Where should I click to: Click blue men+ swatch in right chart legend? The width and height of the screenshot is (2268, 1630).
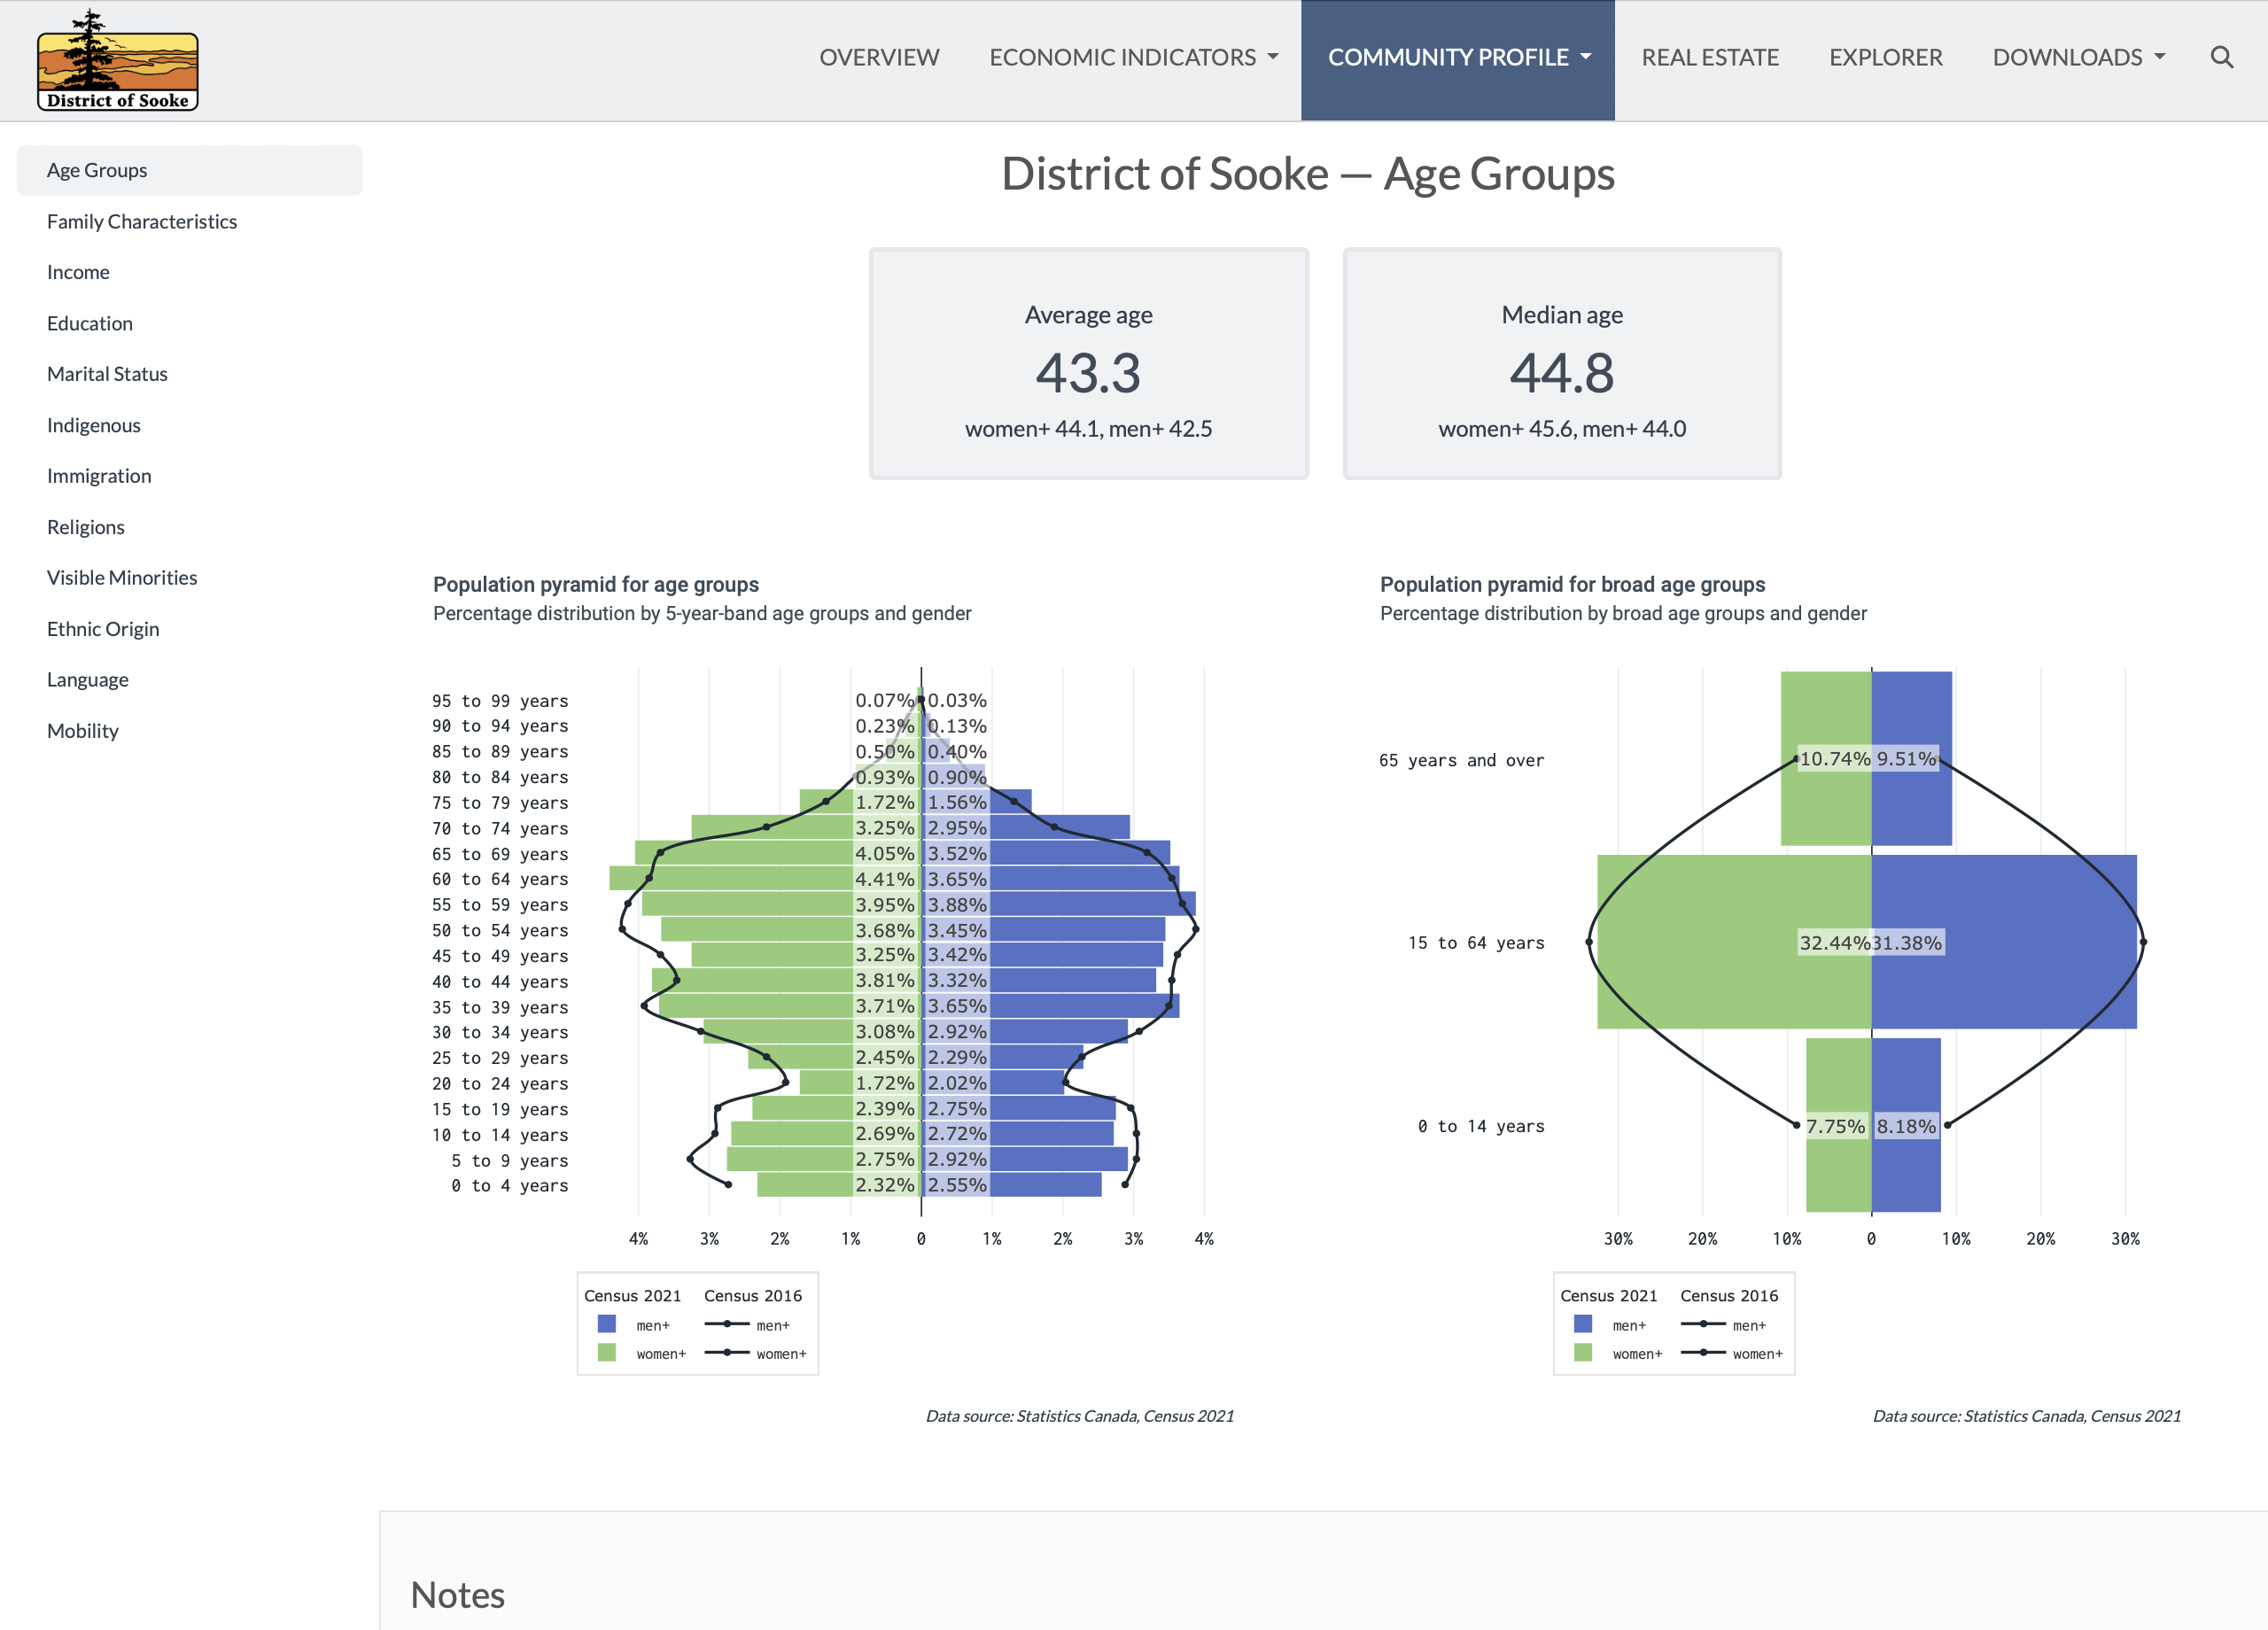[x=1583, y=1325]
